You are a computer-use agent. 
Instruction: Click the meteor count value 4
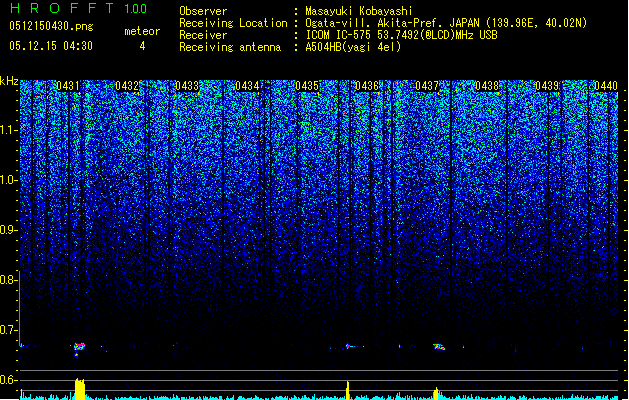pos(142,46)
